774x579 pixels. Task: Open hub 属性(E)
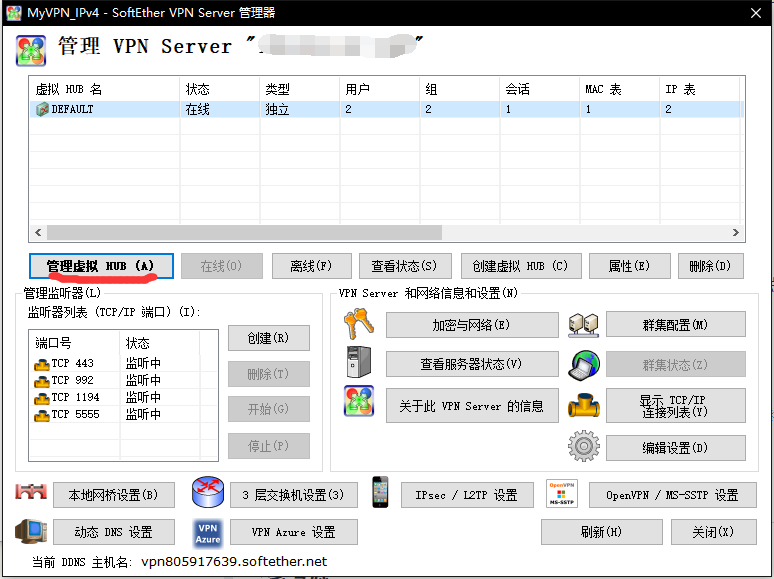pos(629,266)
